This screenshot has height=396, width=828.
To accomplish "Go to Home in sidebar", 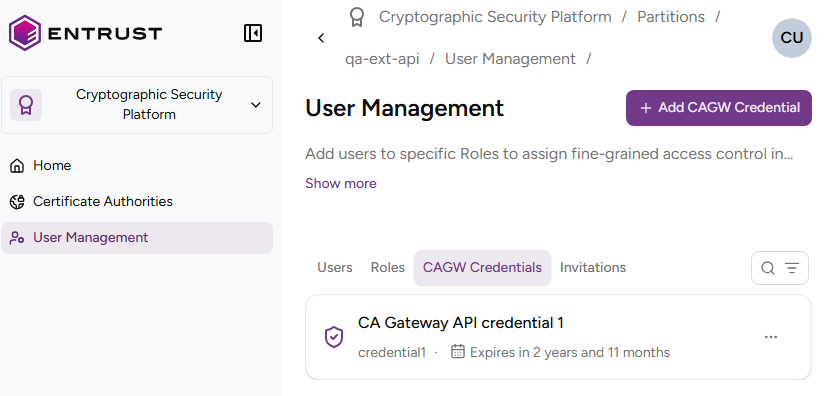I will pyautogui.click(x=52, y=166).
